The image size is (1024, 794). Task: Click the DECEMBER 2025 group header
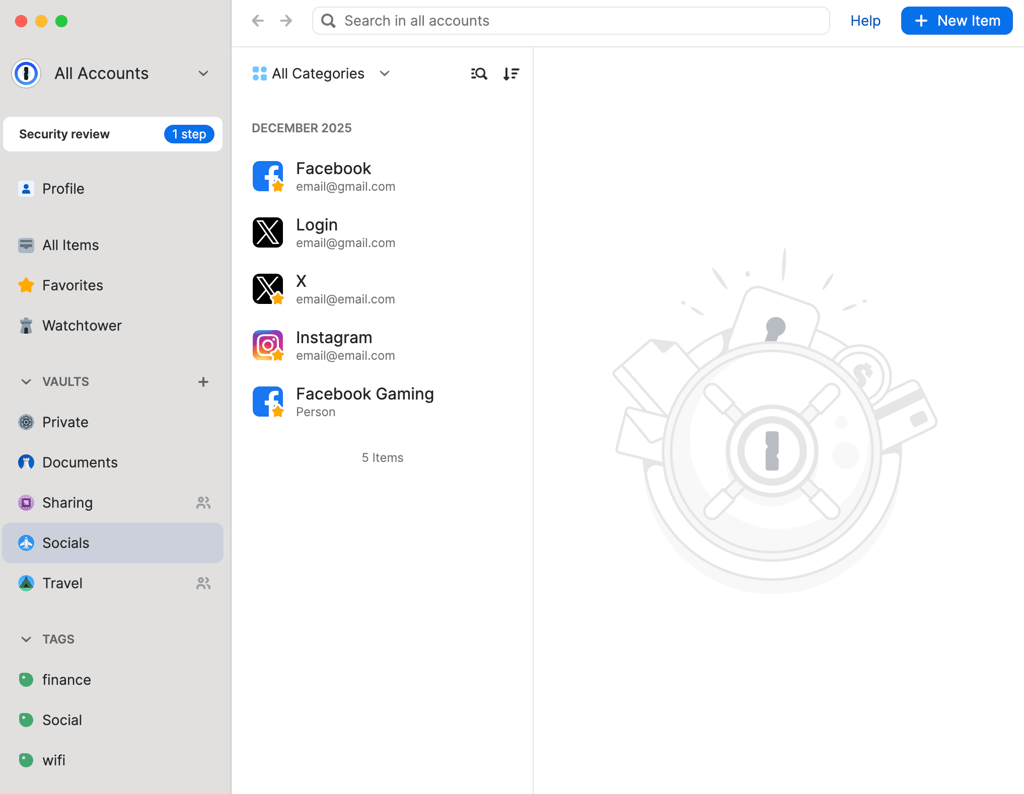coord(302,128)
